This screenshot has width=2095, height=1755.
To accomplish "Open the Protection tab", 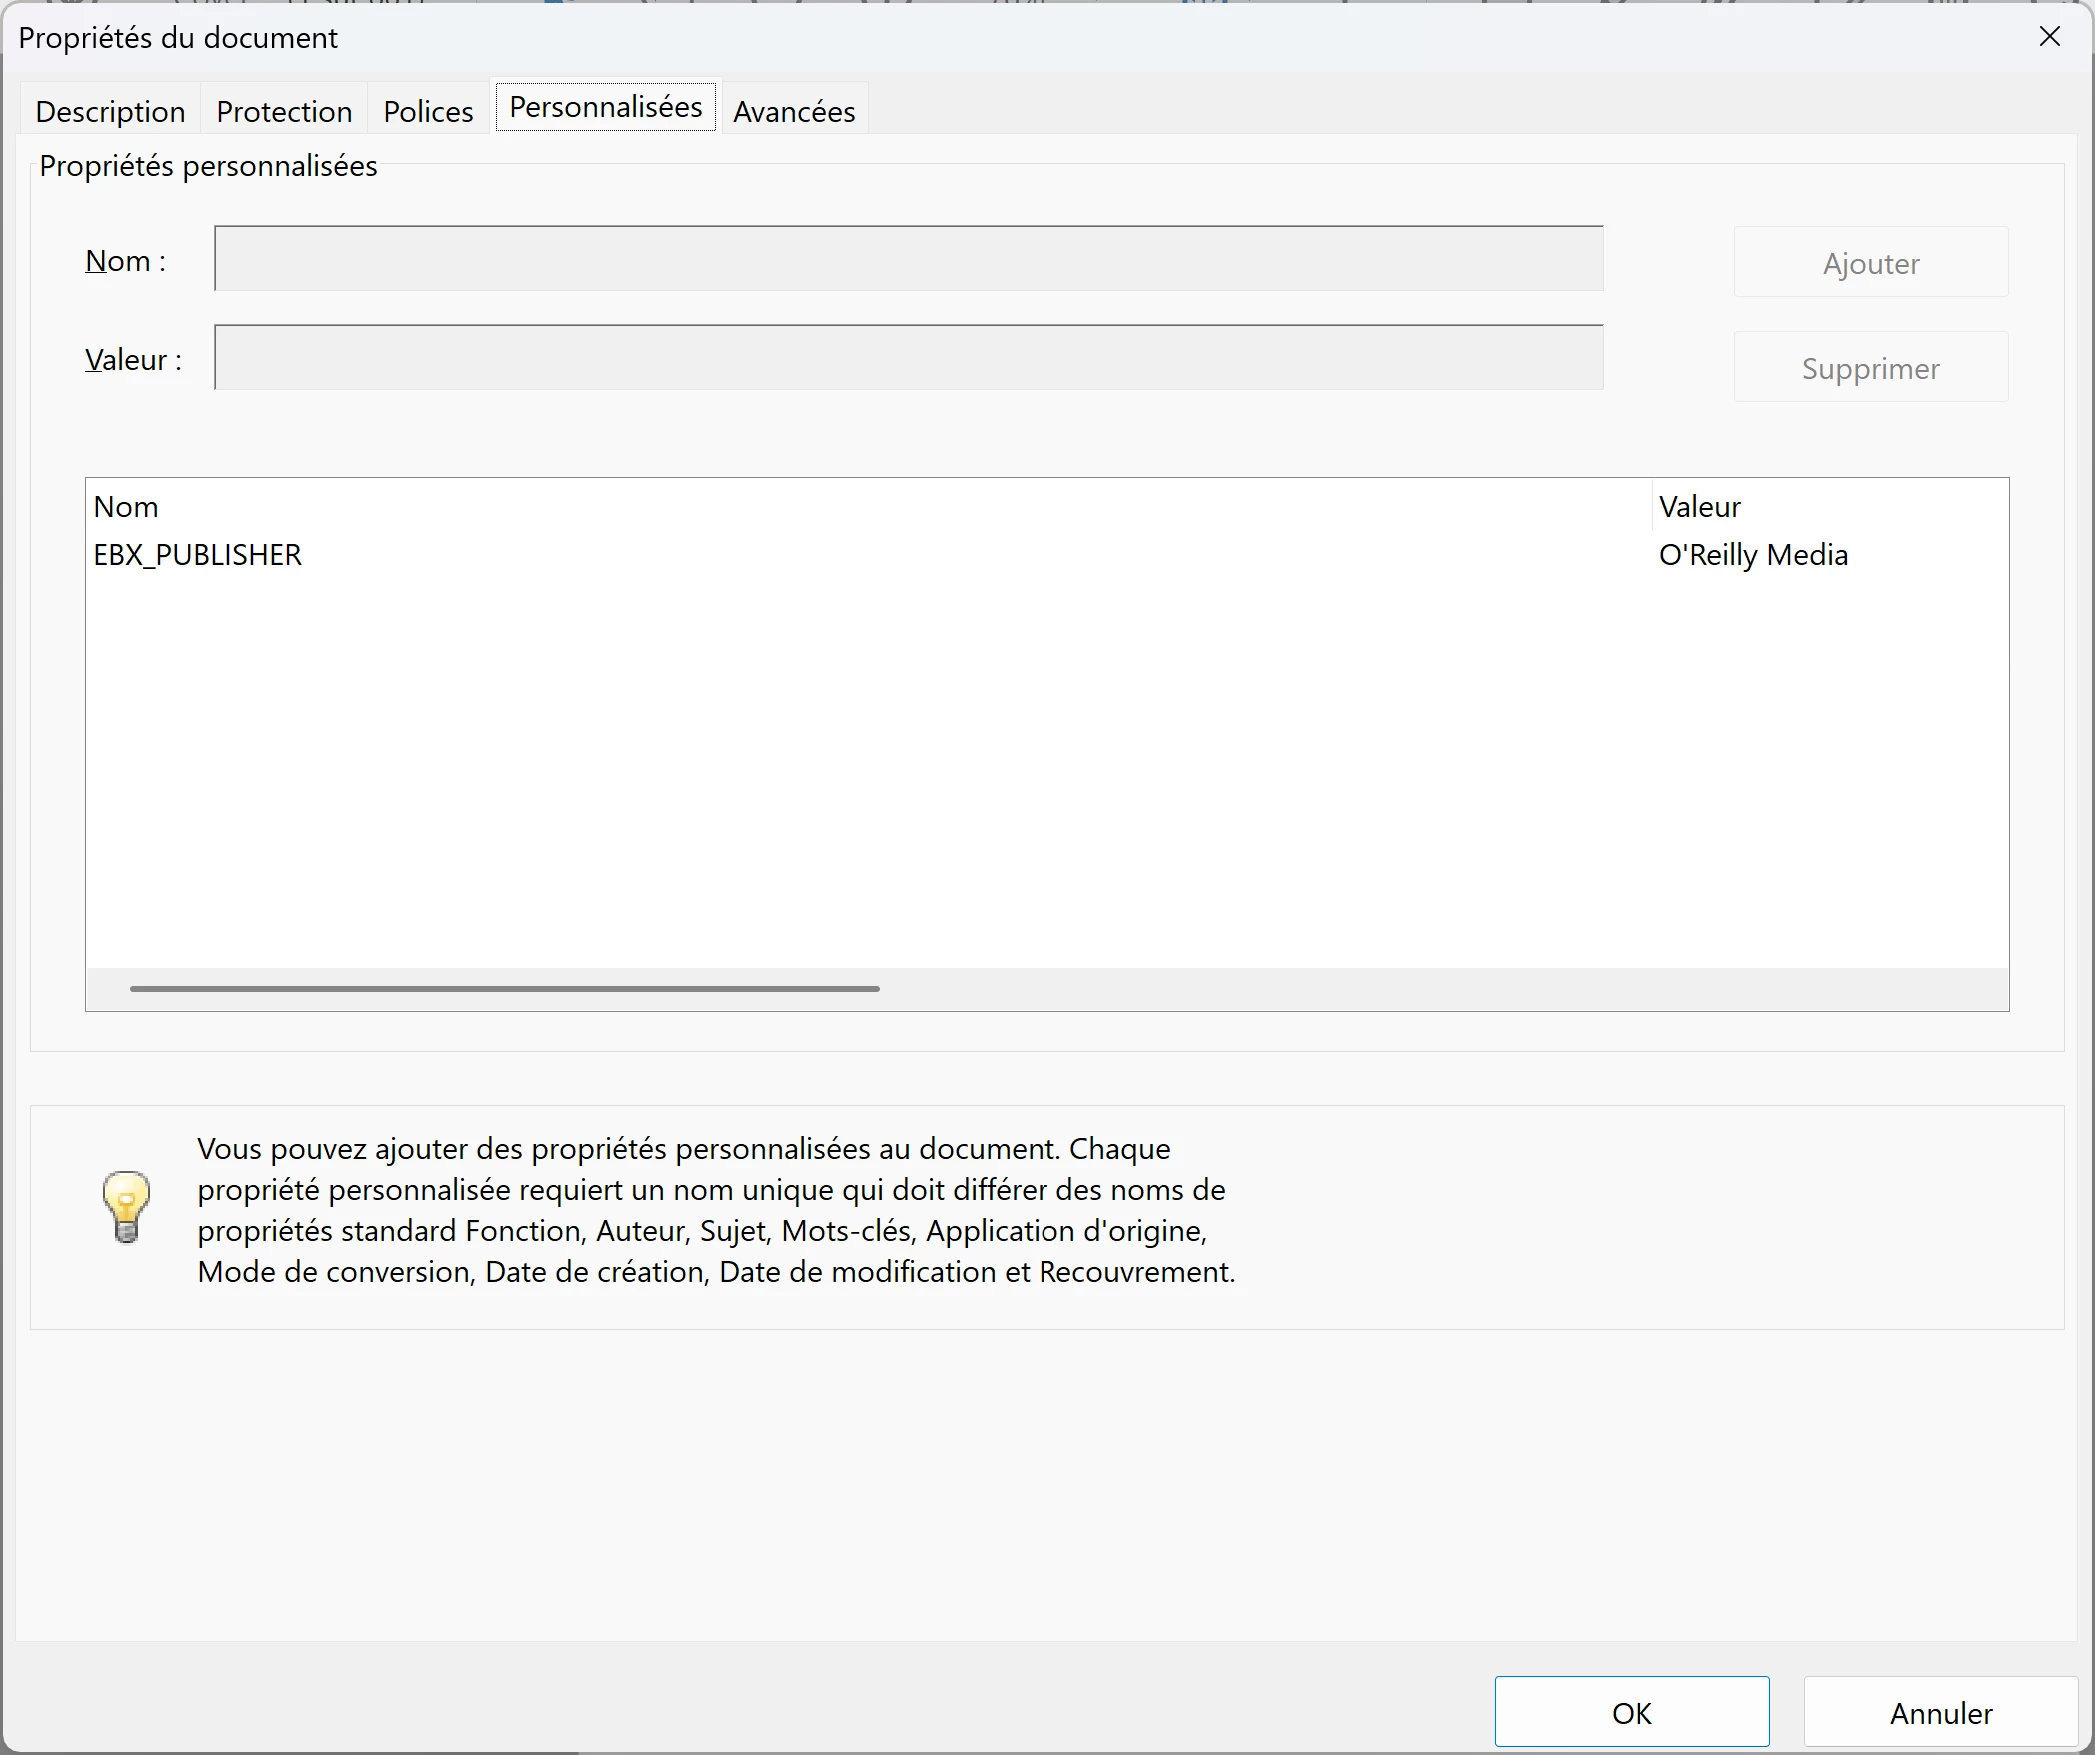I will [284, 111].
